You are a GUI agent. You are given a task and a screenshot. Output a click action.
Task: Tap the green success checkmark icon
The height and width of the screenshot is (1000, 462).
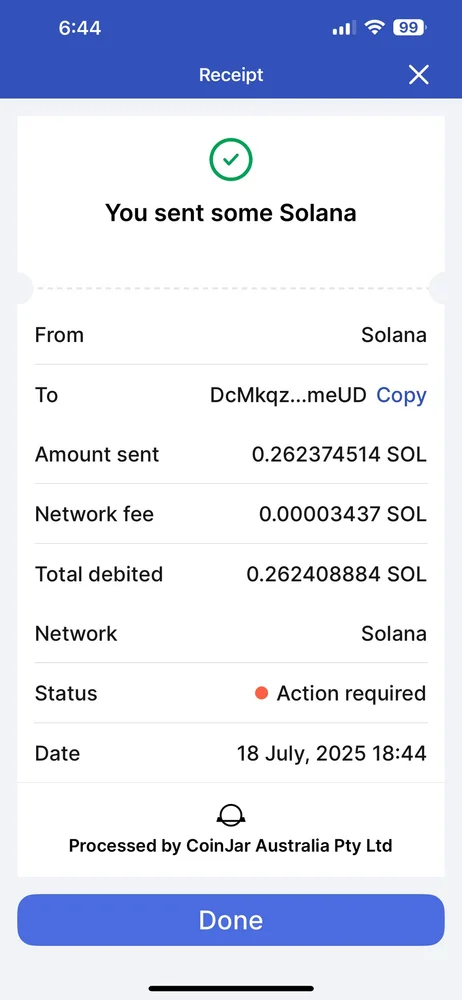pyautogui.click(x=231, y=159)
